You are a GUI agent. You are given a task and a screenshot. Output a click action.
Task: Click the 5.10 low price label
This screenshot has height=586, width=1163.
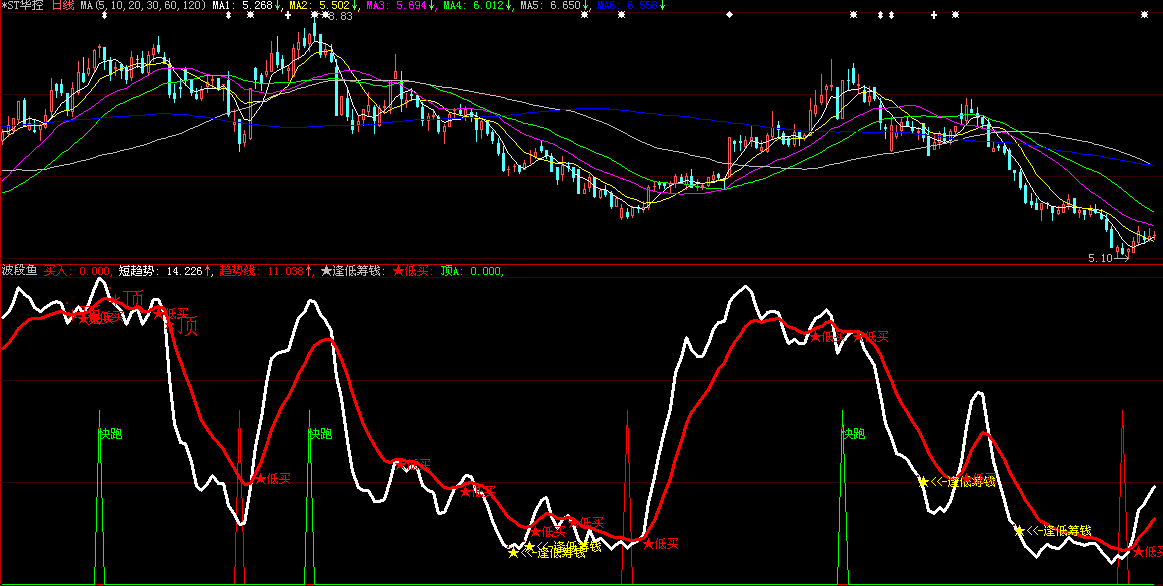(x=1101, y=258)
